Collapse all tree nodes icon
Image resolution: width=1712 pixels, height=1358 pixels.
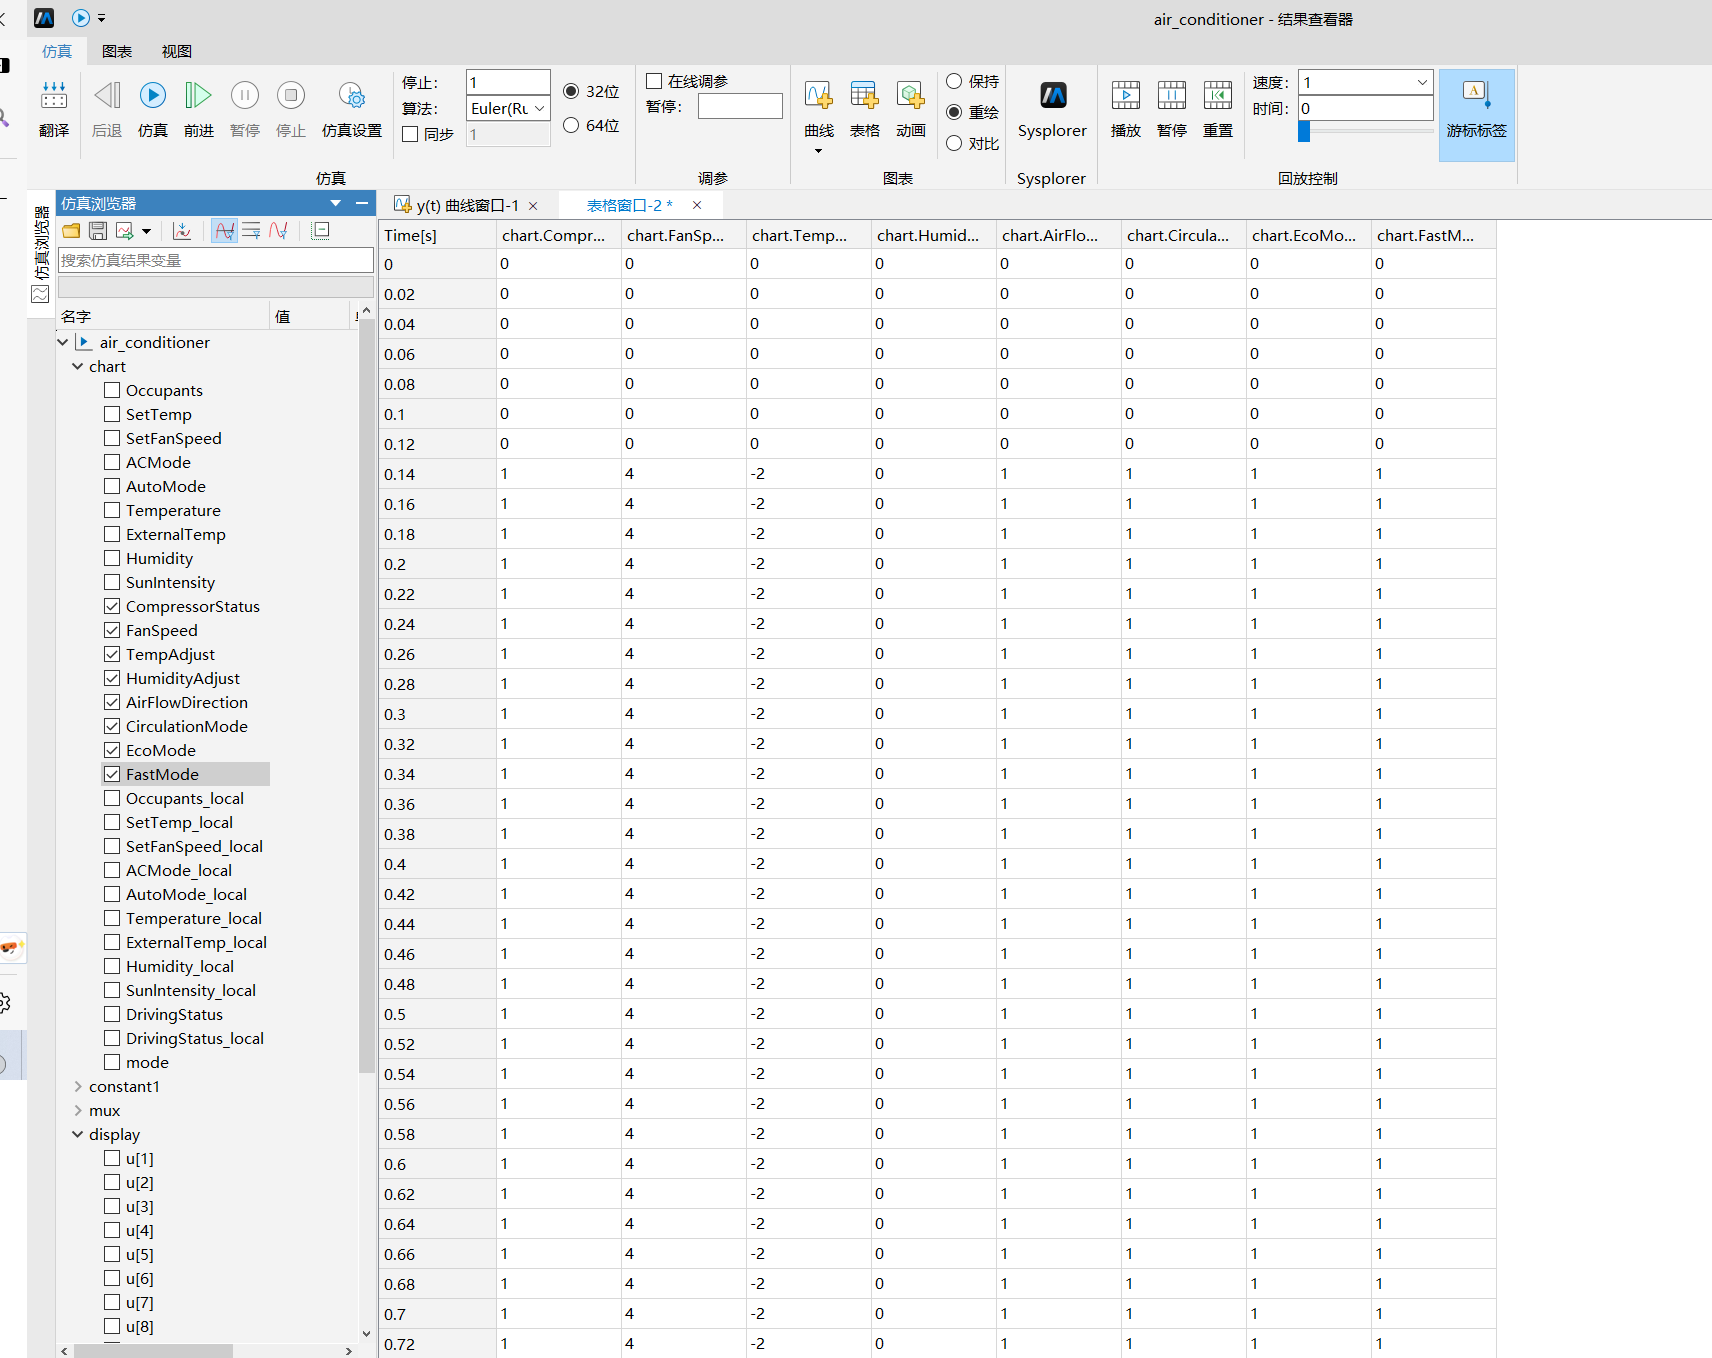pos(321,231)
